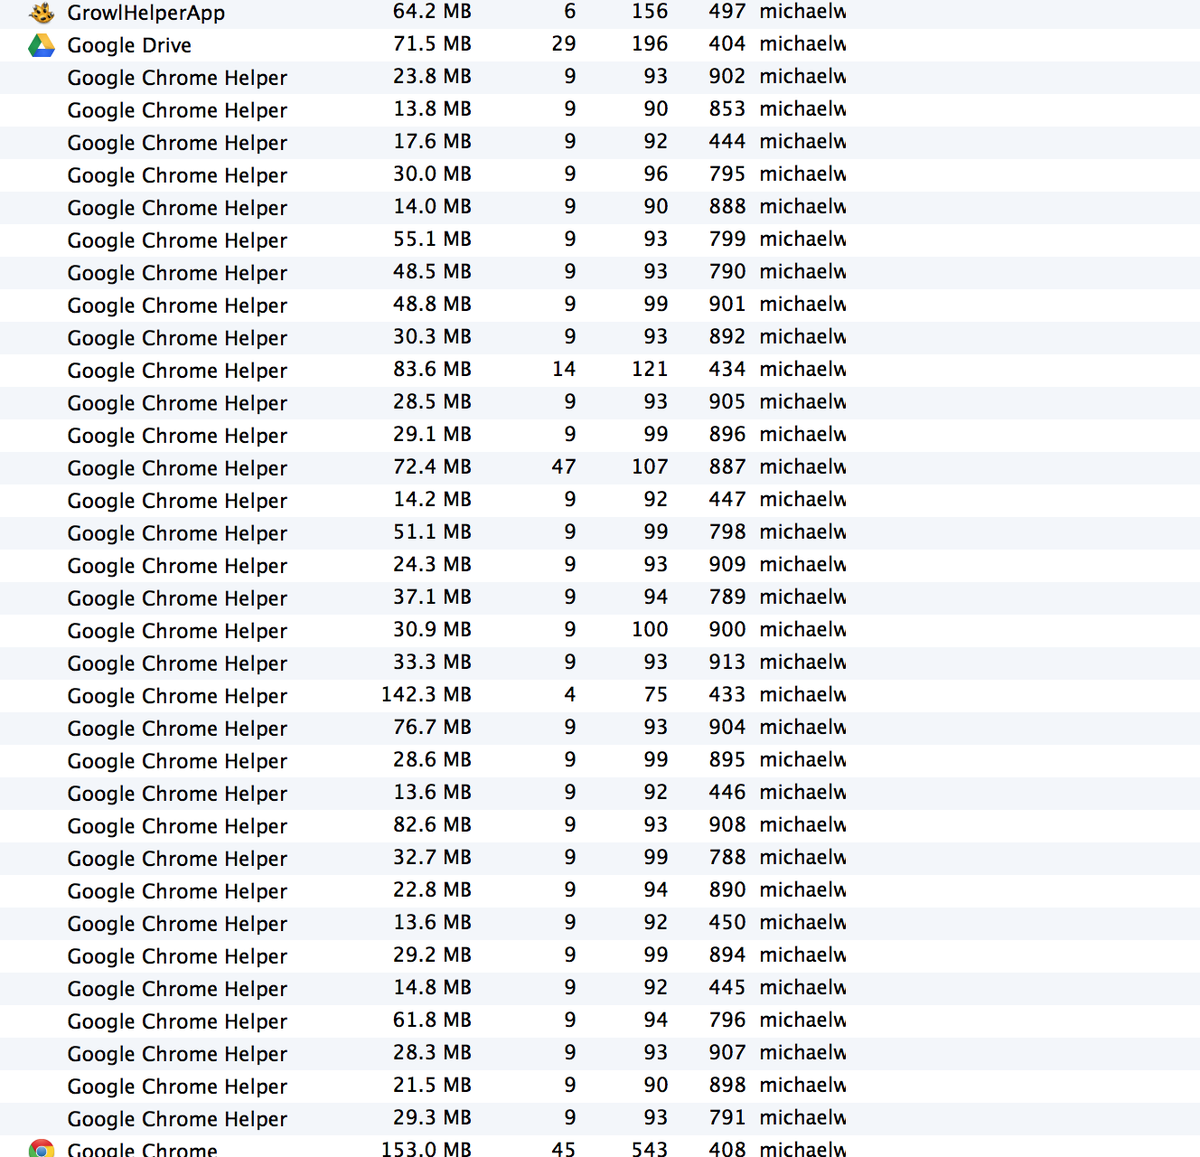Click Google Chrome Helper name in PID 433 row
The height and width of the screenshot is (1157, 1200).
click(177, 696)
